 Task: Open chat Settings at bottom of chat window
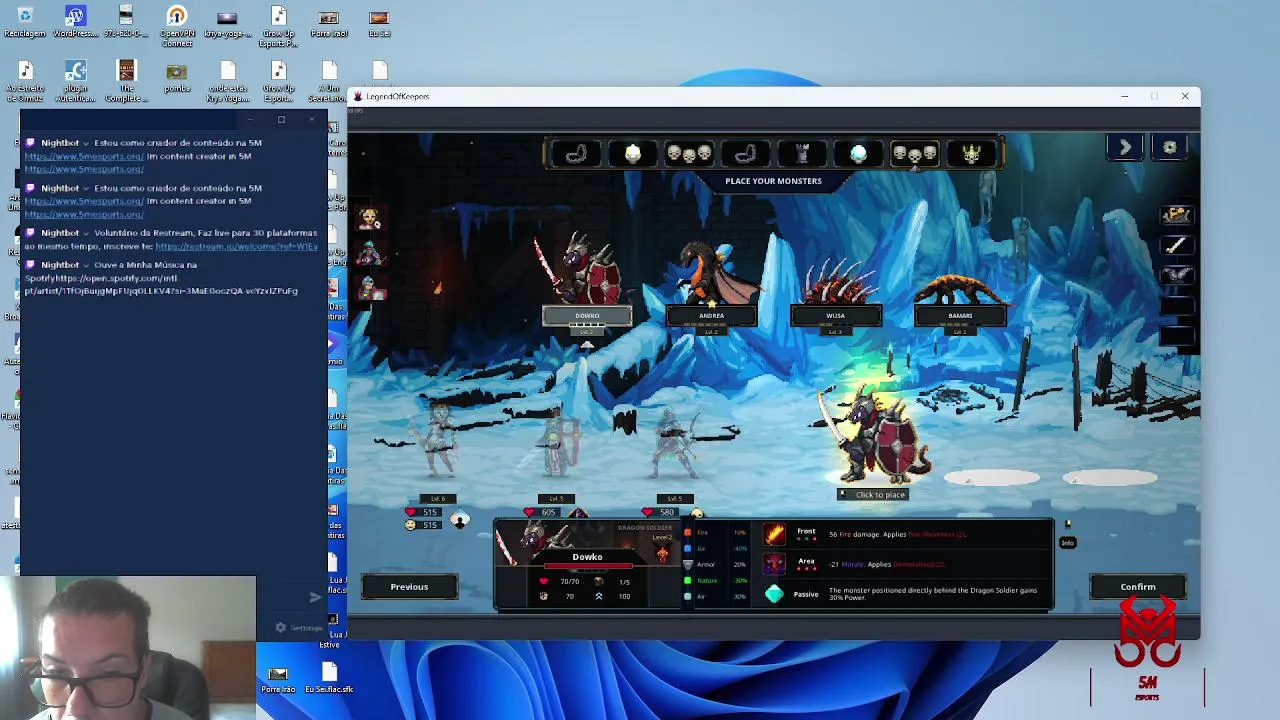(x=299, y=628)
